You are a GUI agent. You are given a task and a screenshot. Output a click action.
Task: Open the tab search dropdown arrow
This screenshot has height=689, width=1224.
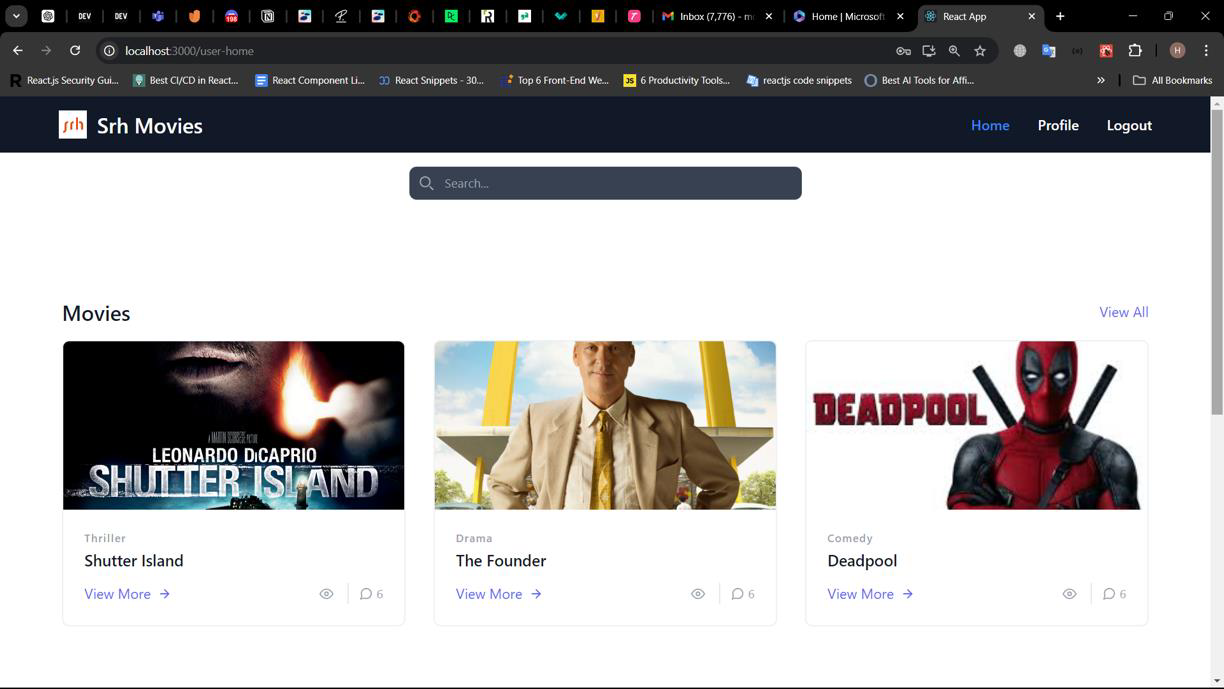coord(16,16)
